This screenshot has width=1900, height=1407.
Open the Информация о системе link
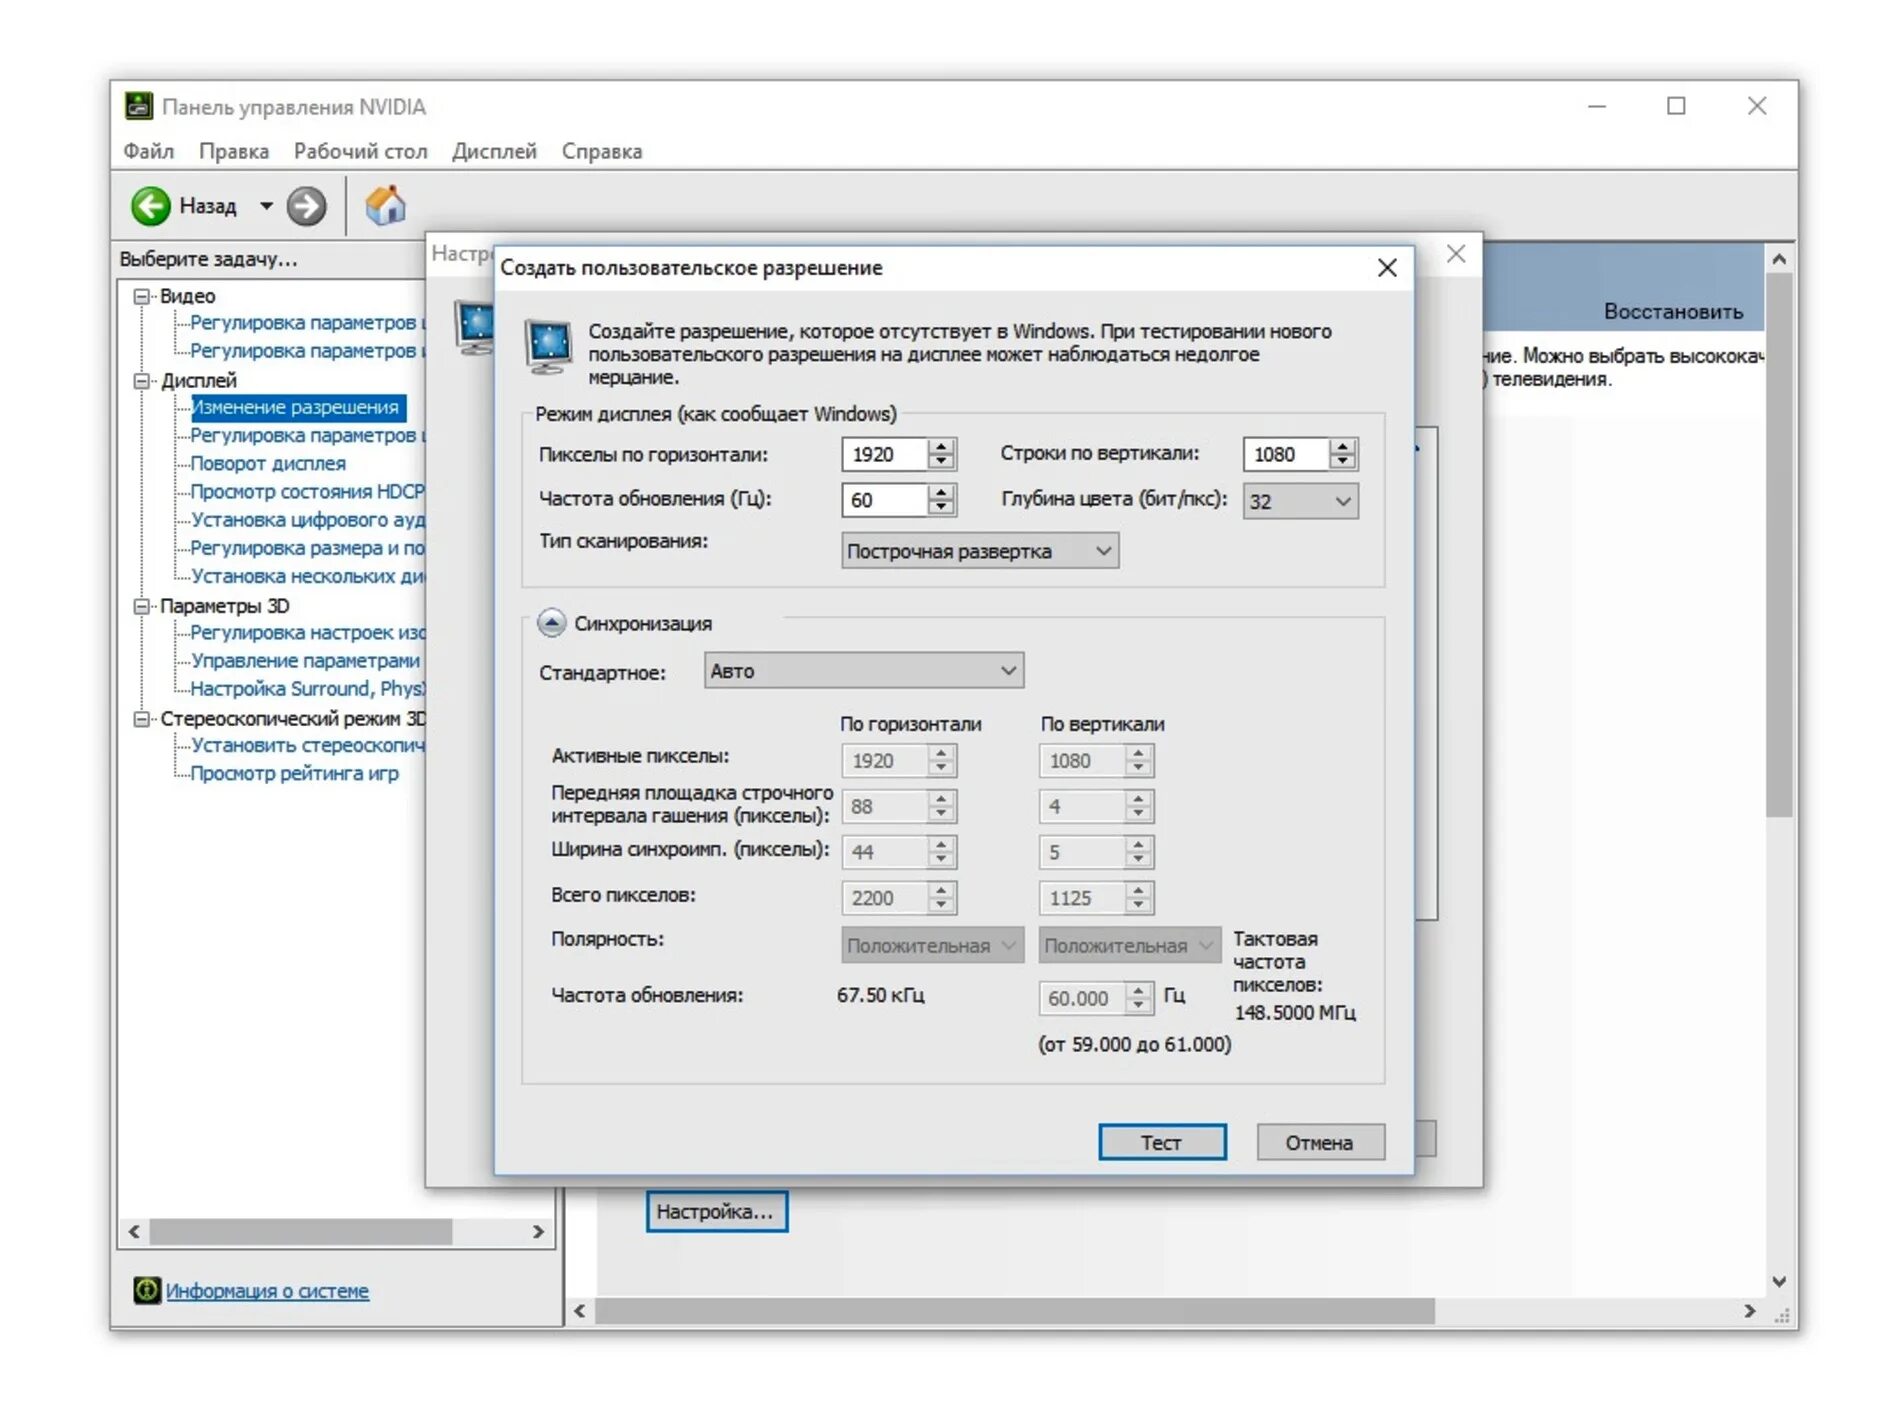point(267,1291)
